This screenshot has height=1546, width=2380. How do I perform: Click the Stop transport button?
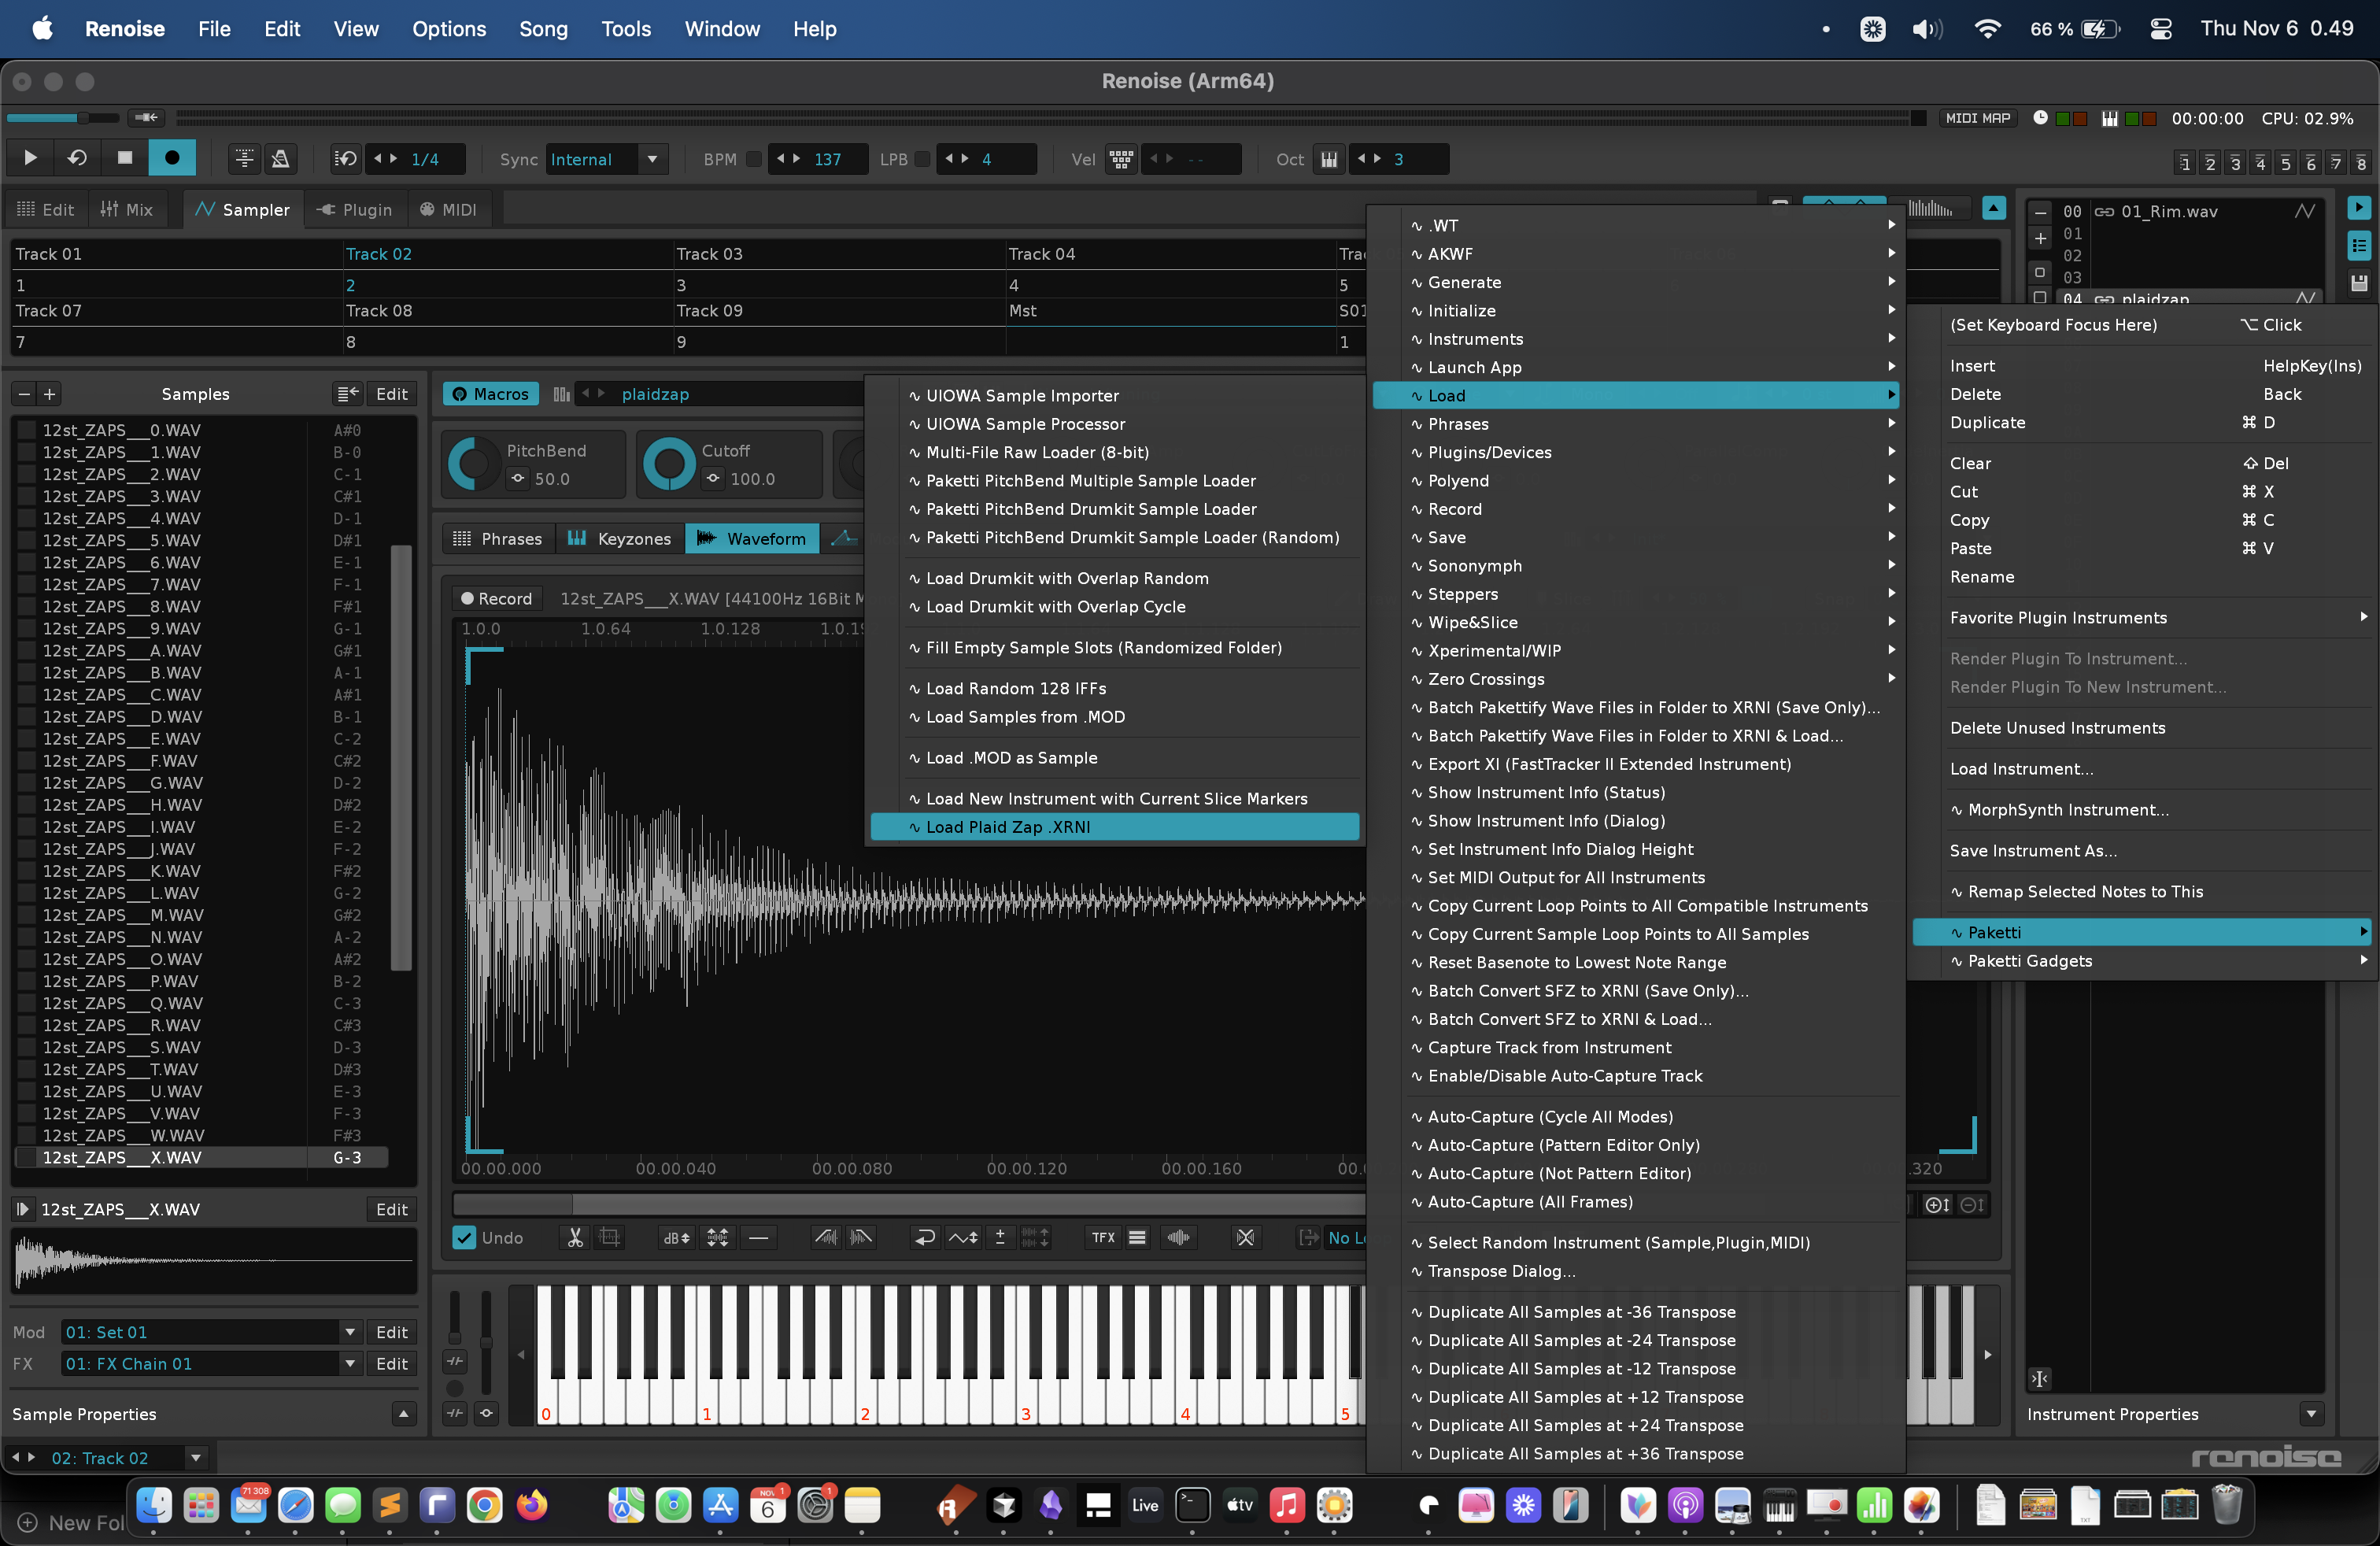coord(125,158)
